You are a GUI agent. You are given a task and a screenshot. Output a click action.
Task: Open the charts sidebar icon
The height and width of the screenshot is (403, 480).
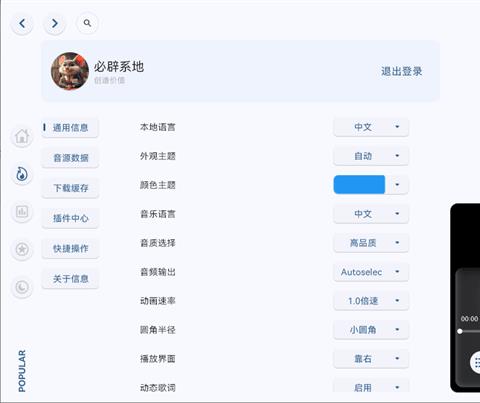(x=22, y=212)
